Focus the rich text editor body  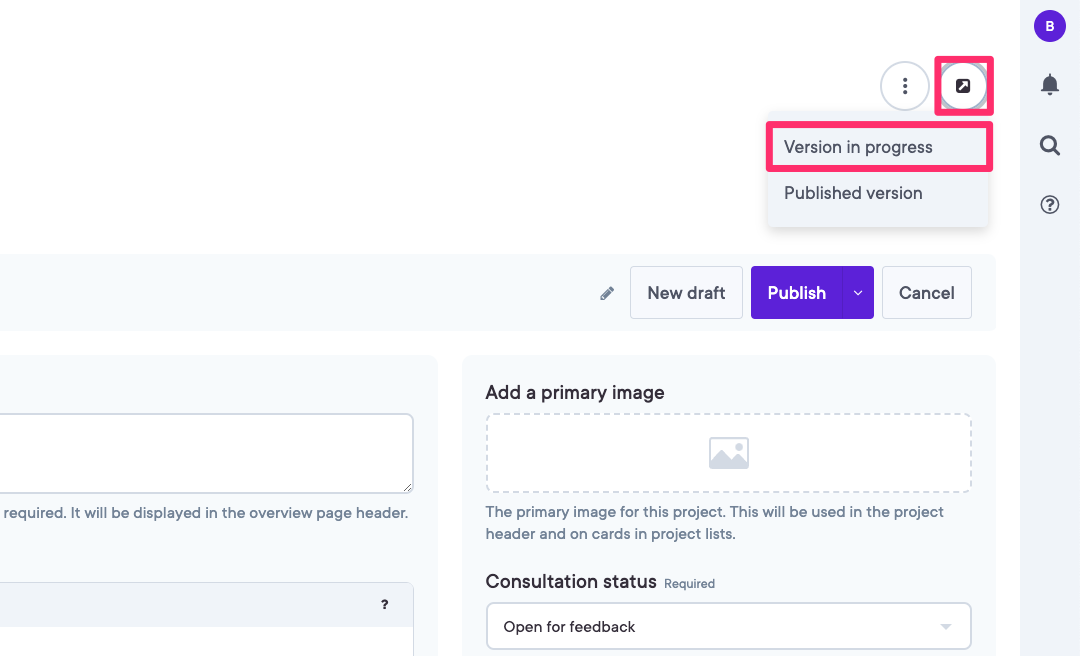tap(200, 642)
